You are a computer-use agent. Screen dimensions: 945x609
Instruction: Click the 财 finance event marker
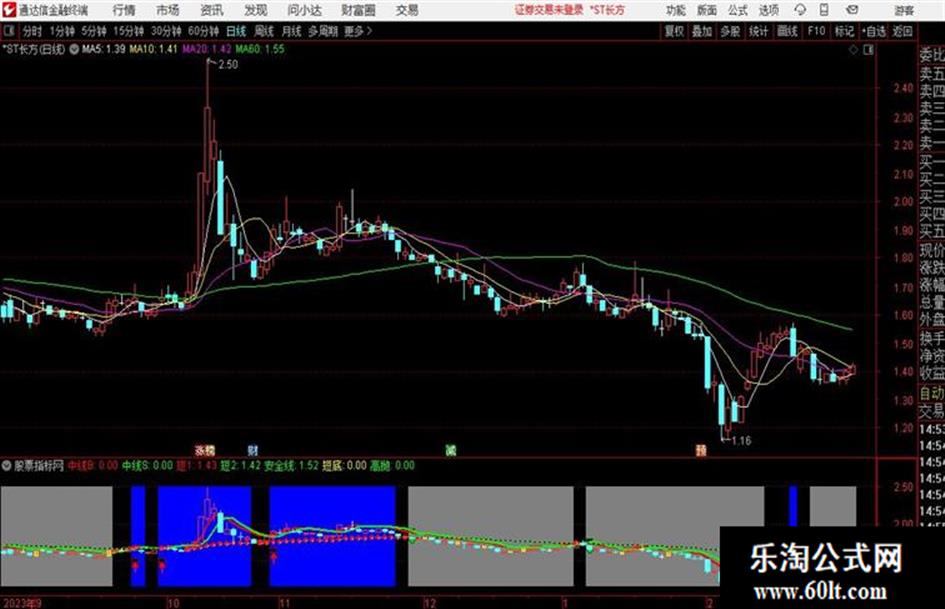click(x=253, y=450)
